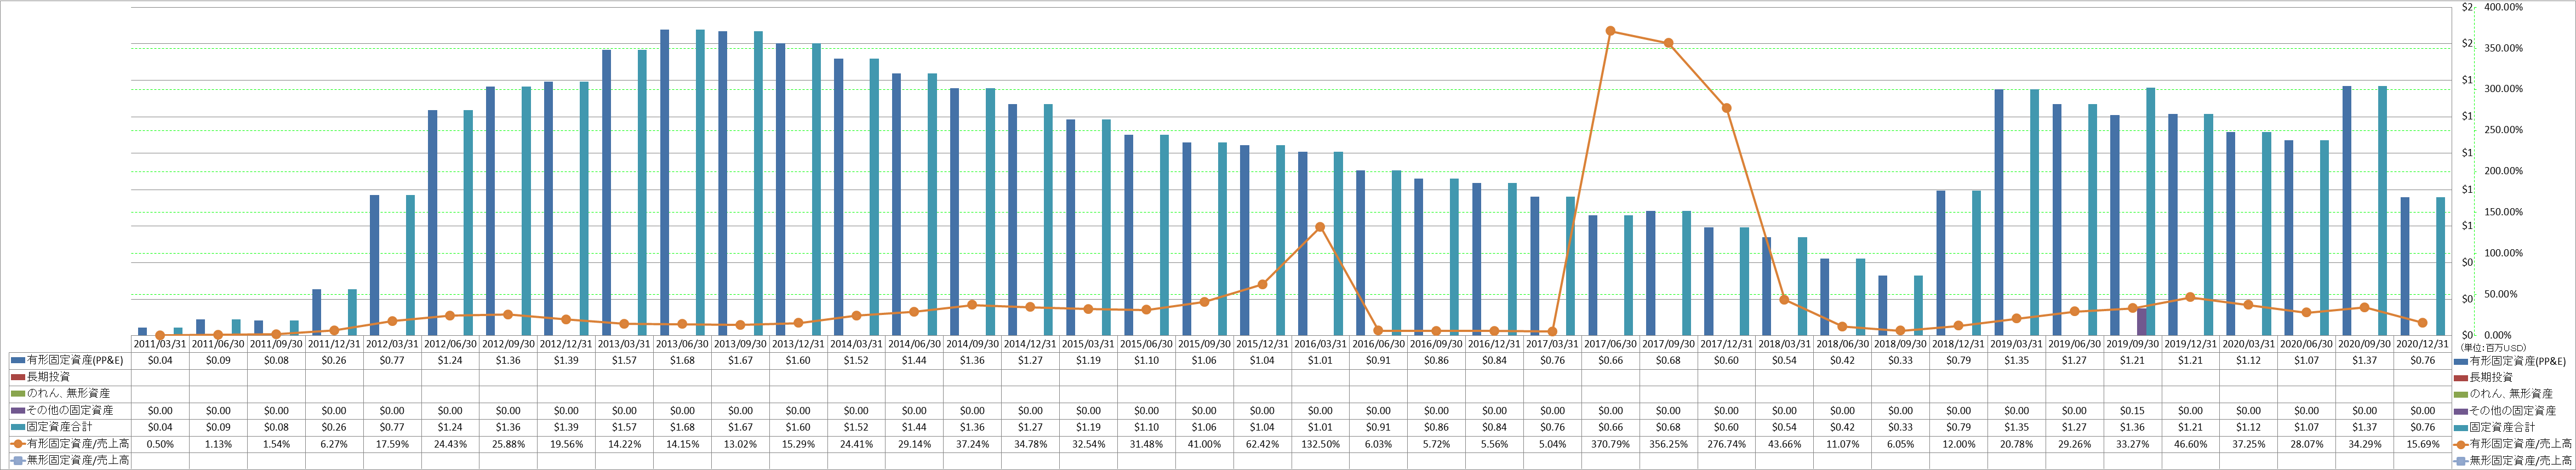Select the 43.66% ratio cell
The image size is (2576, 470).
1784,444
